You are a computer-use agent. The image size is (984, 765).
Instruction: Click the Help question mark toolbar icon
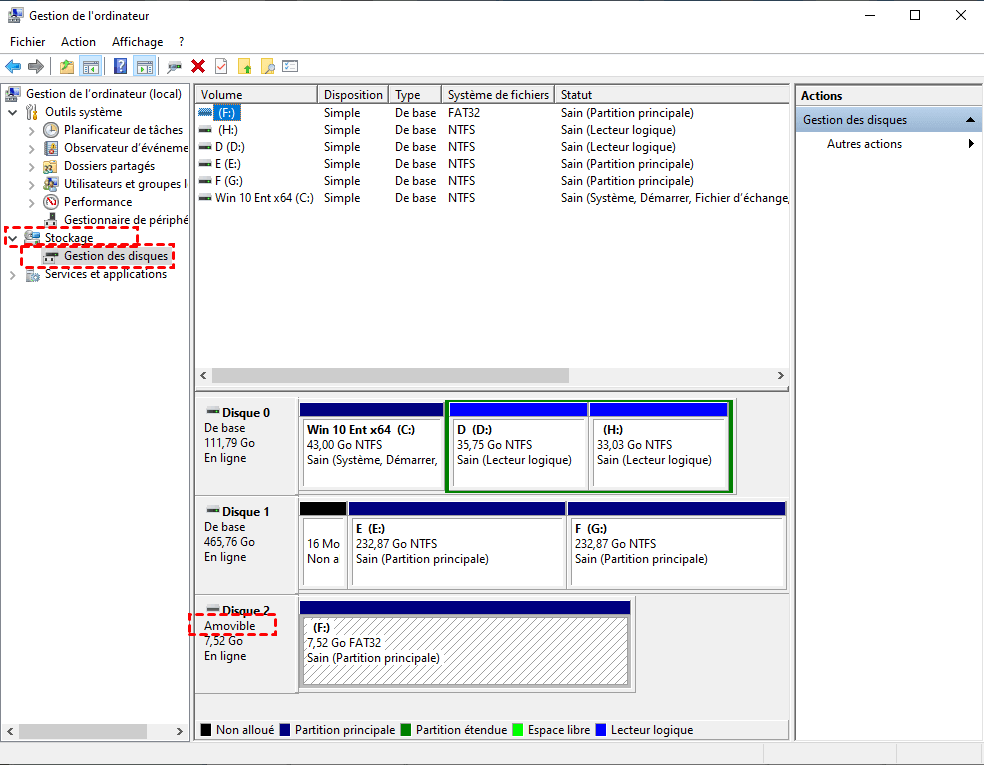120,66
